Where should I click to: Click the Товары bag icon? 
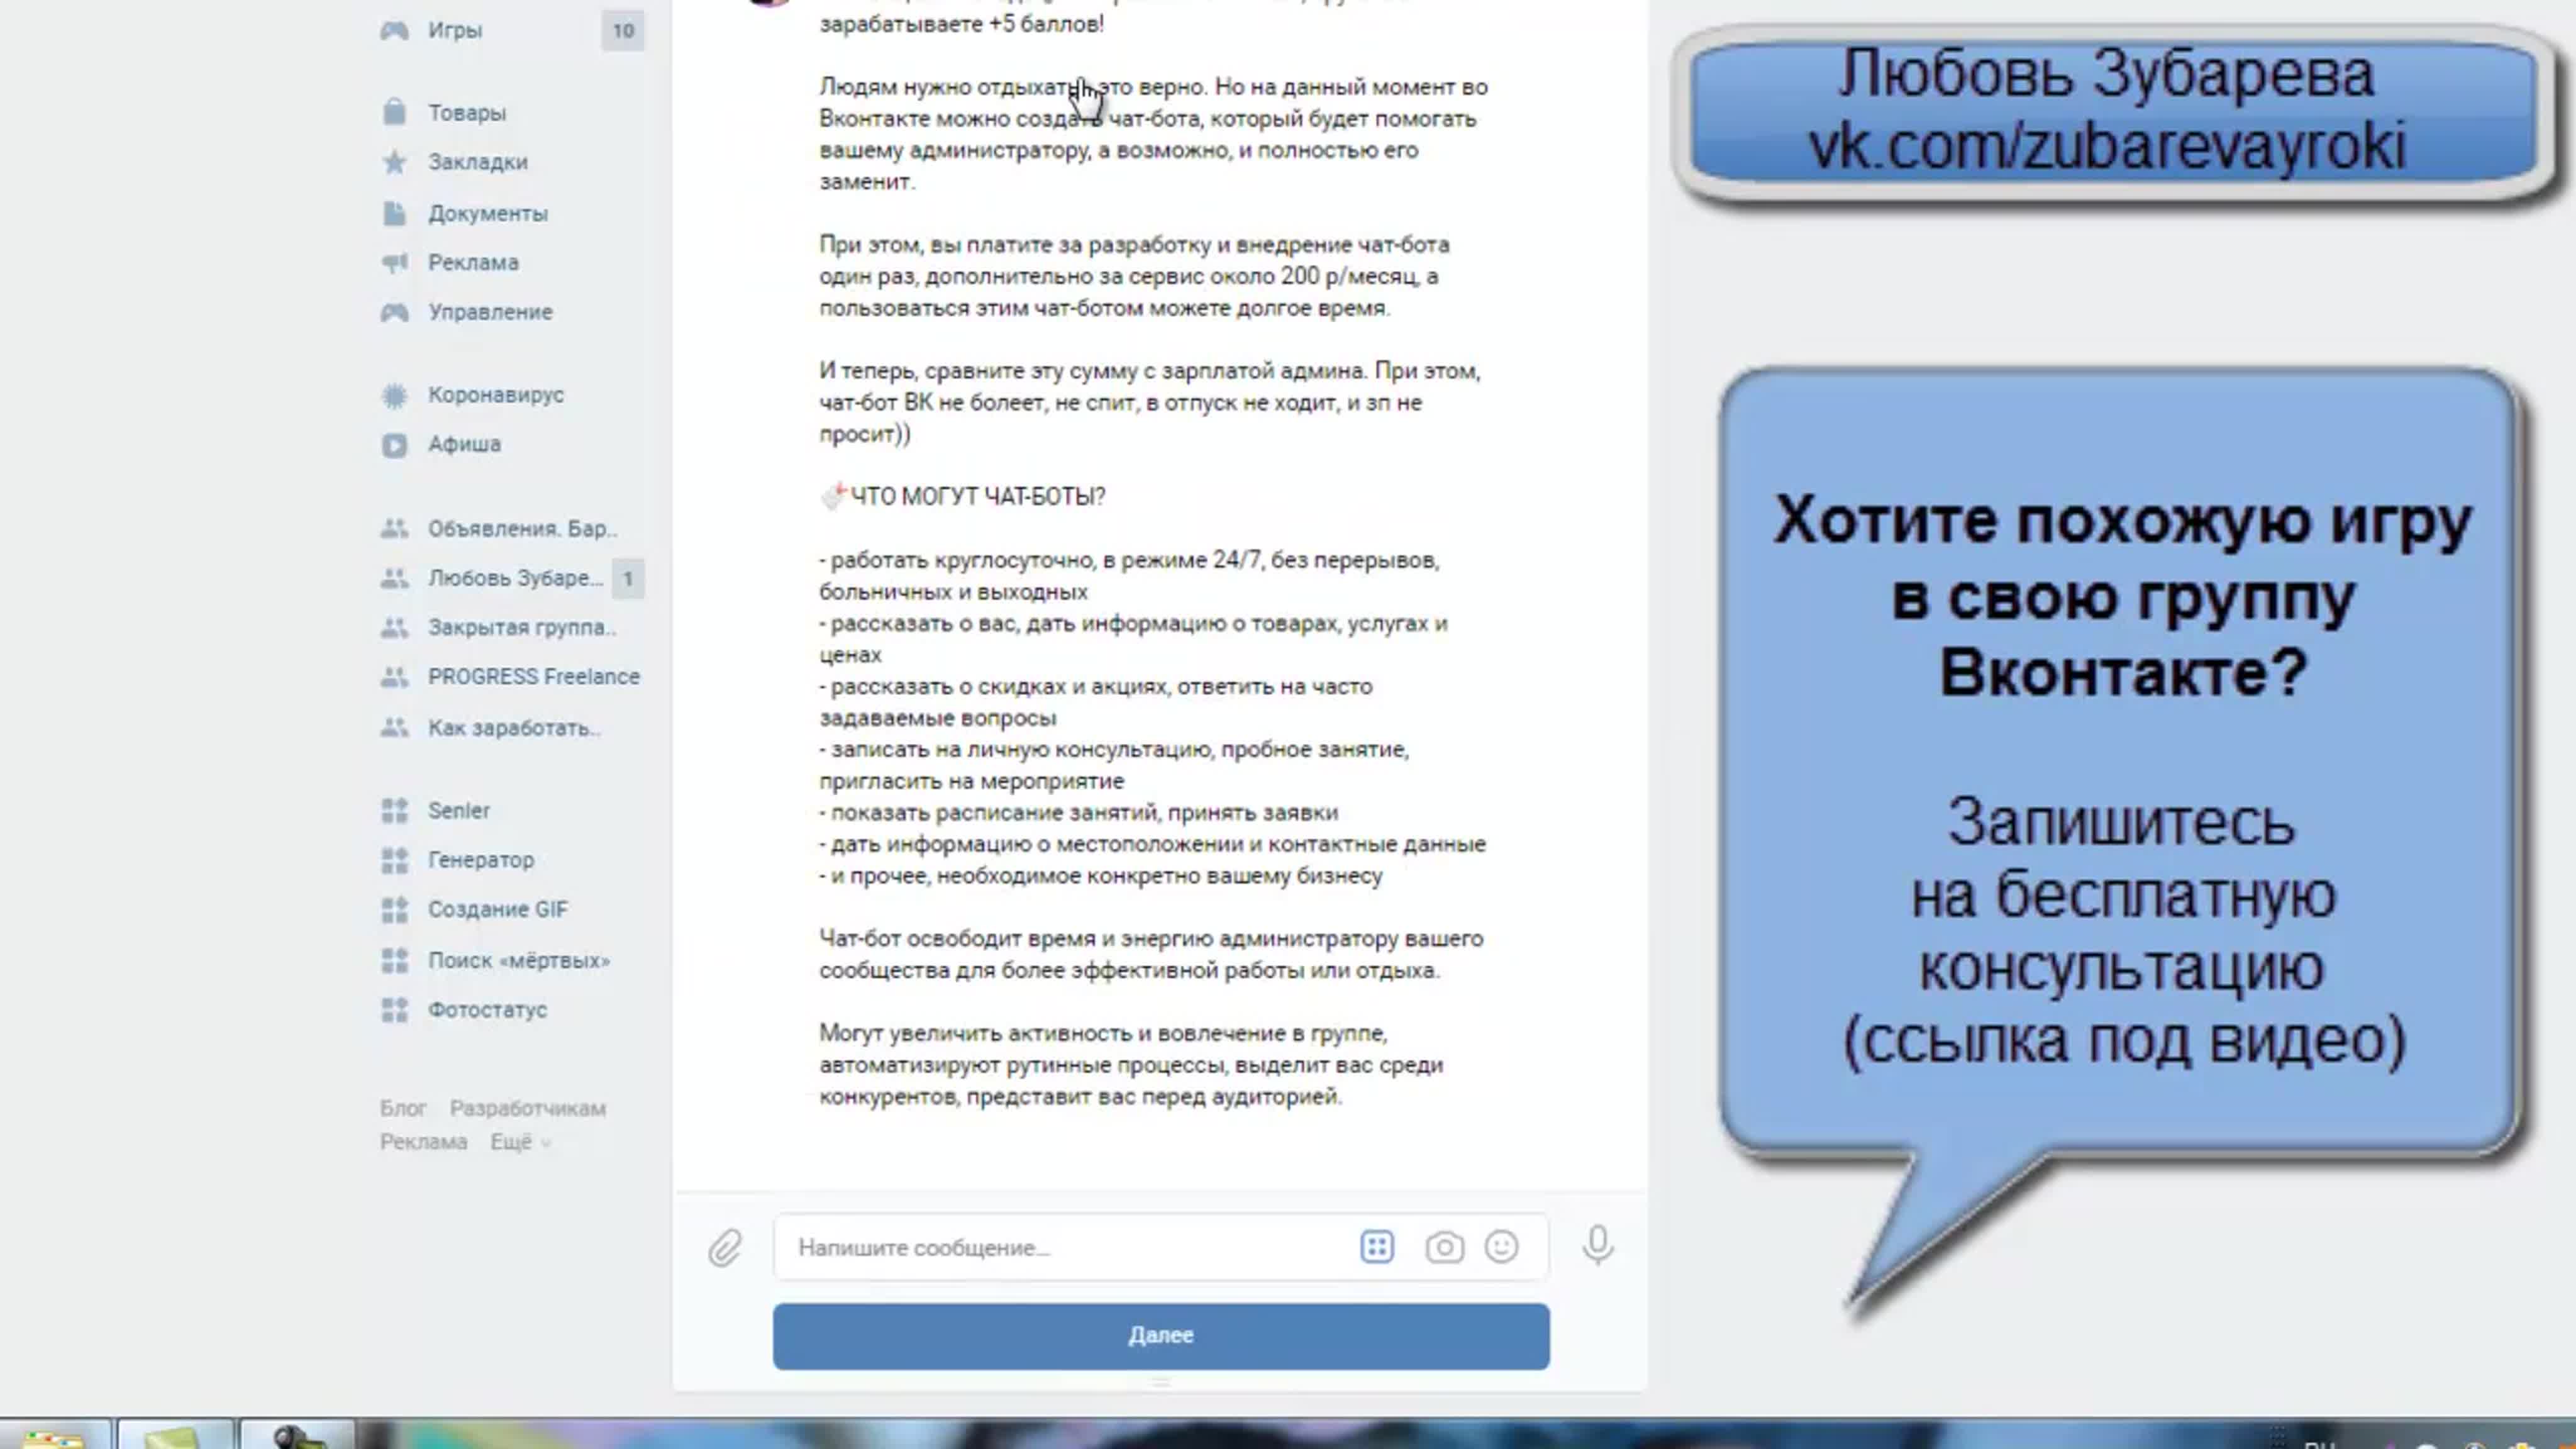[394, 112]
